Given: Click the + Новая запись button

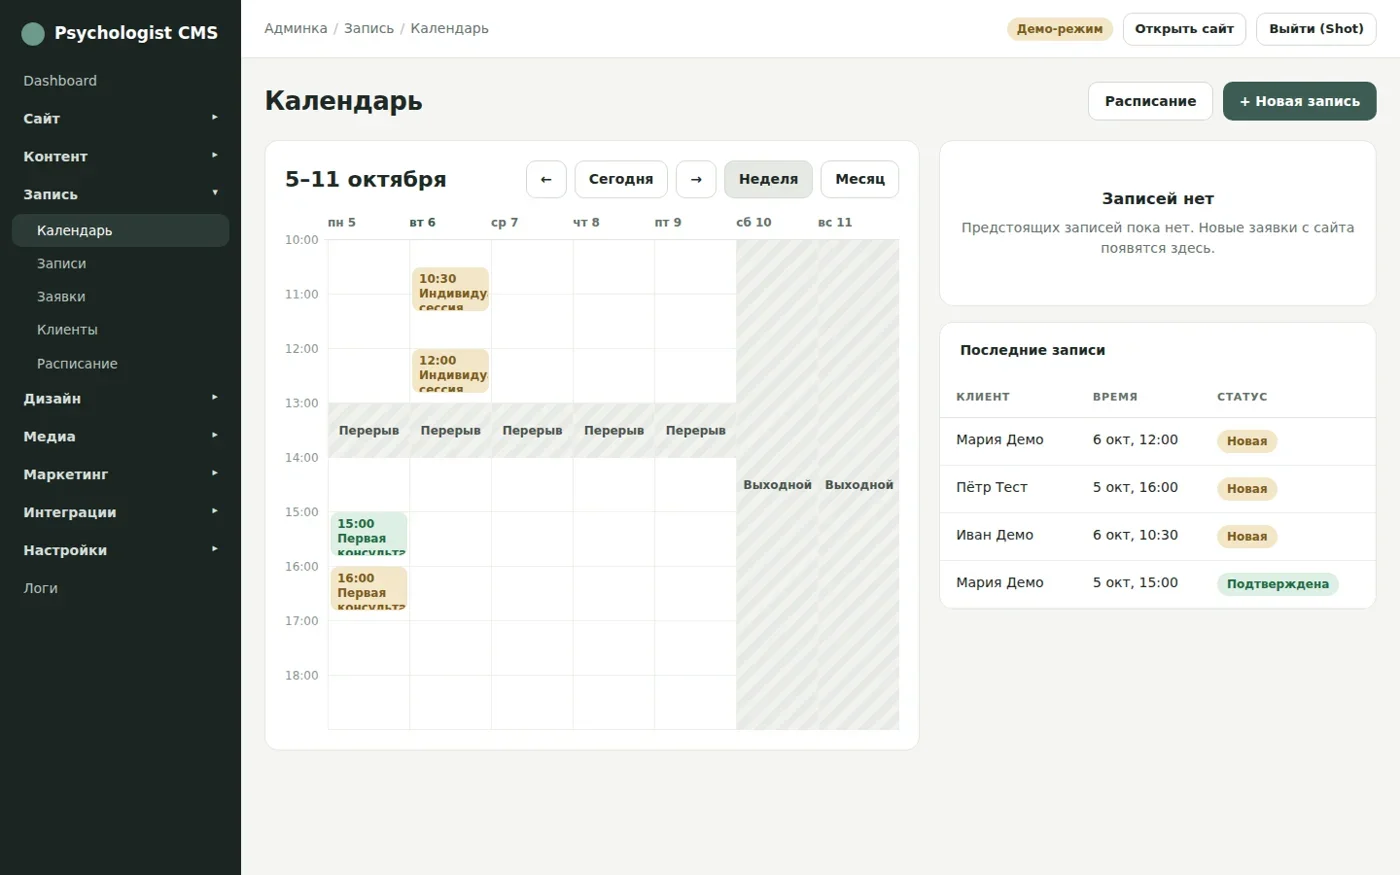Looking at the screenshot, I should 1300,101.
